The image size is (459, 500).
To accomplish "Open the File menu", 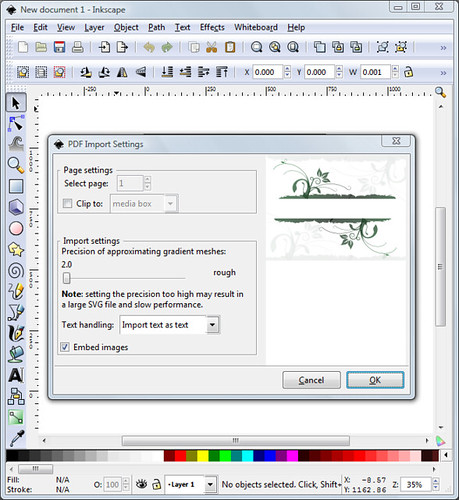I will click(x=17, y=27).
